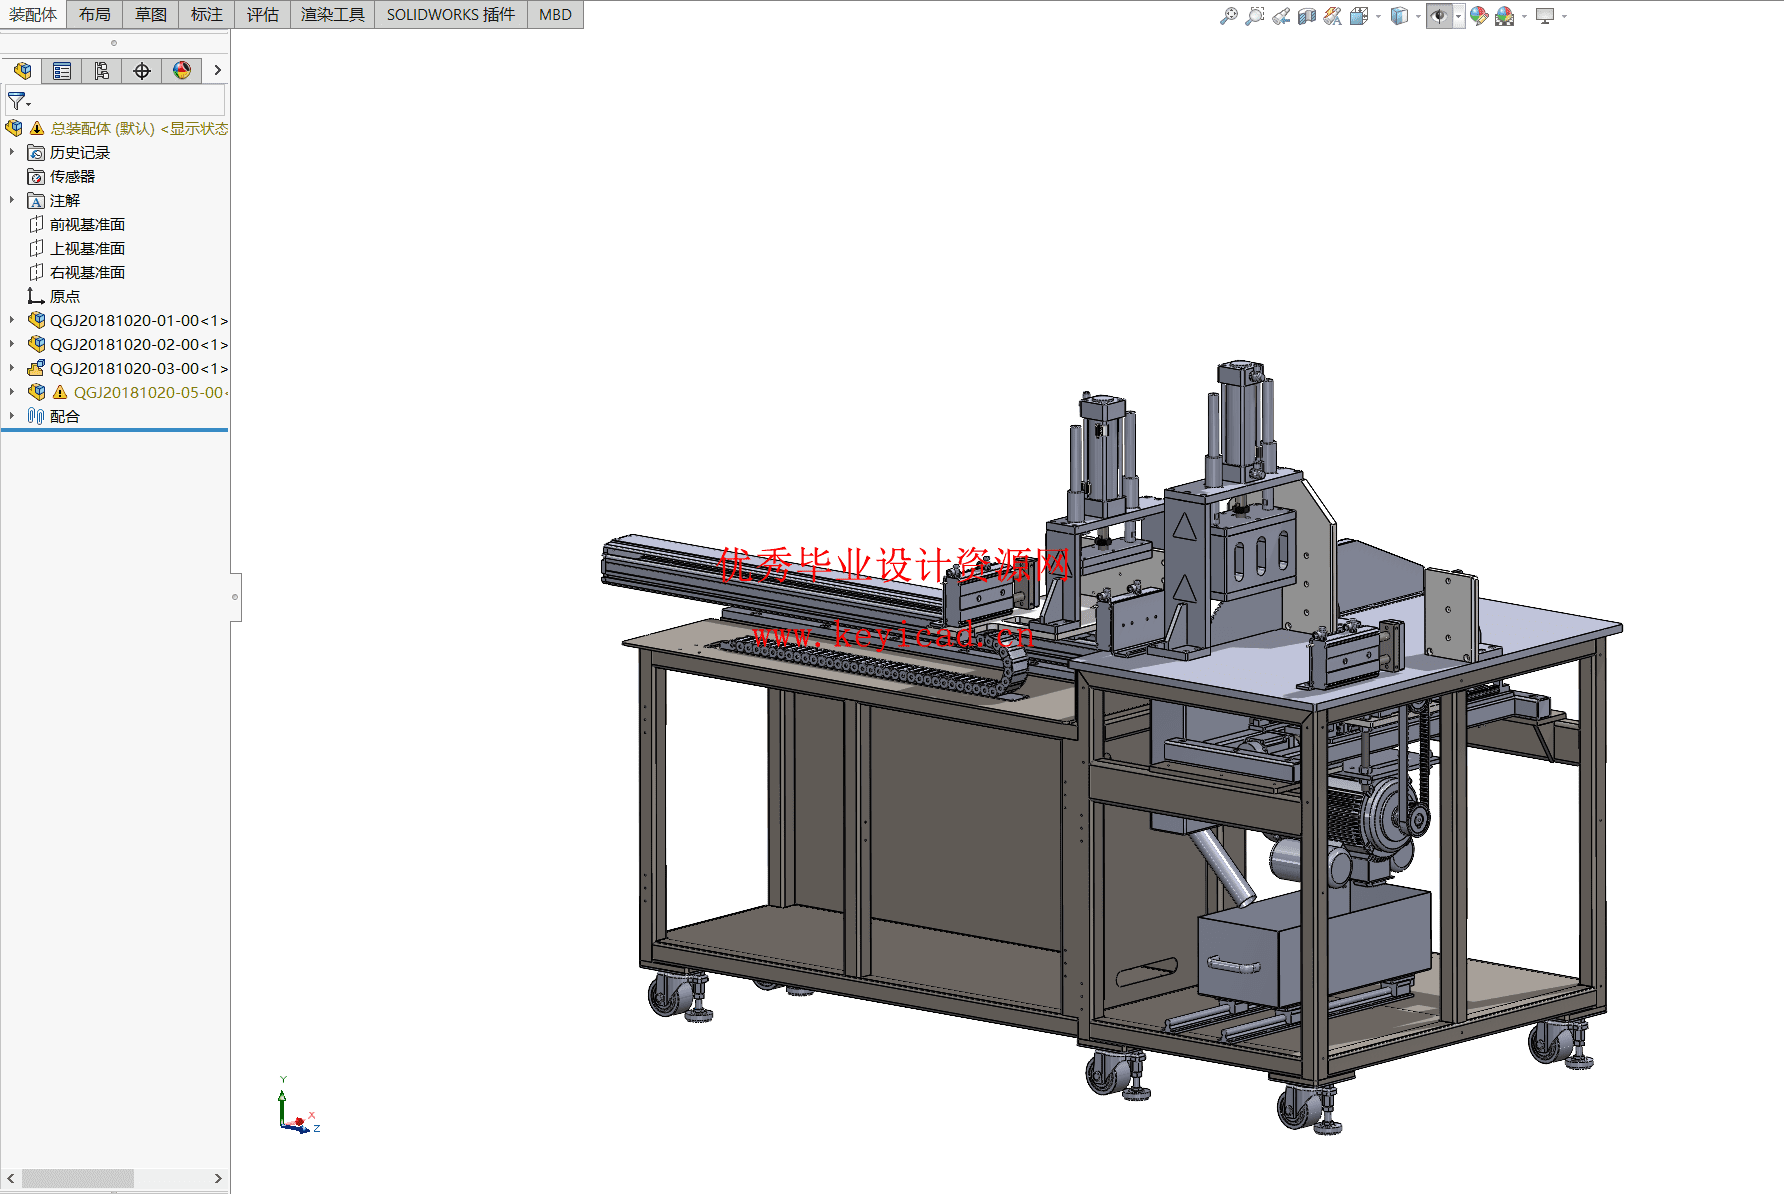Open the Apply Scene dropdown arrow
Screen dimensions: 1784x1194
tap(1524, 16)
